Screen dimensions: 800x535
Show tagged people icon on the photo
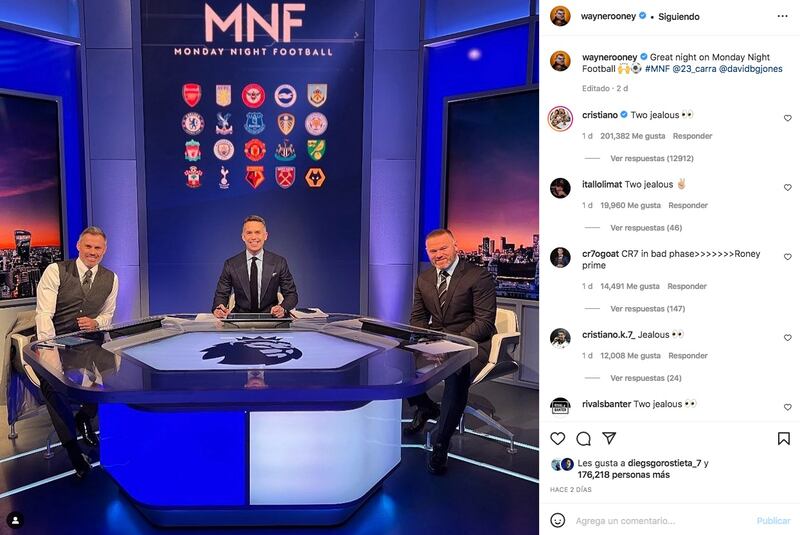[15, 520]
